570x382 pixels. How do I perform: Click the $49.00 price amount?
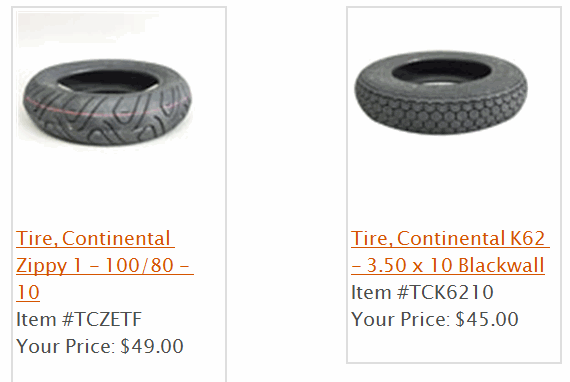click(152, 346)
